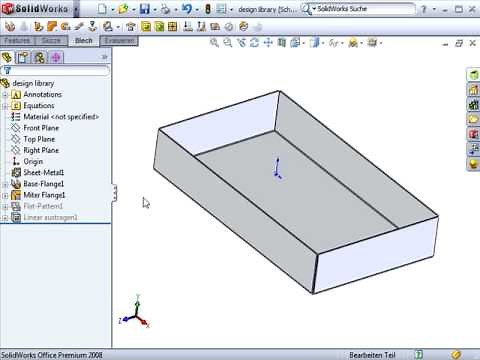The width and height of the screenshot is (480, 360).
Task: Open the FeatureManager design tree tab
Action: [7, 58]
